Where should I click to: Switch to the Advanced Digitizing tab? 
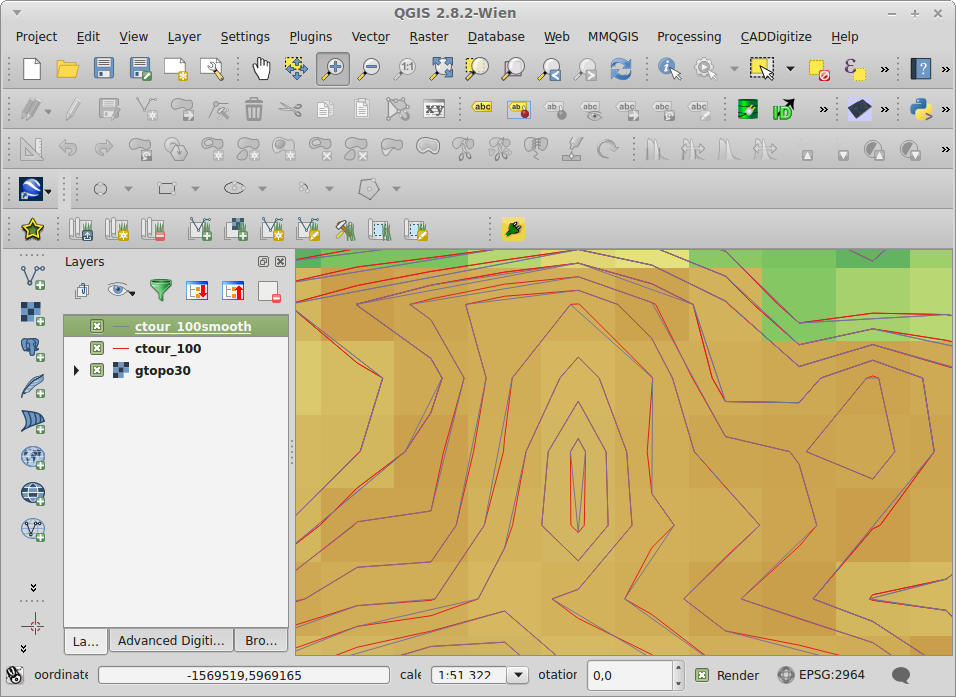[x=171, y=641]
